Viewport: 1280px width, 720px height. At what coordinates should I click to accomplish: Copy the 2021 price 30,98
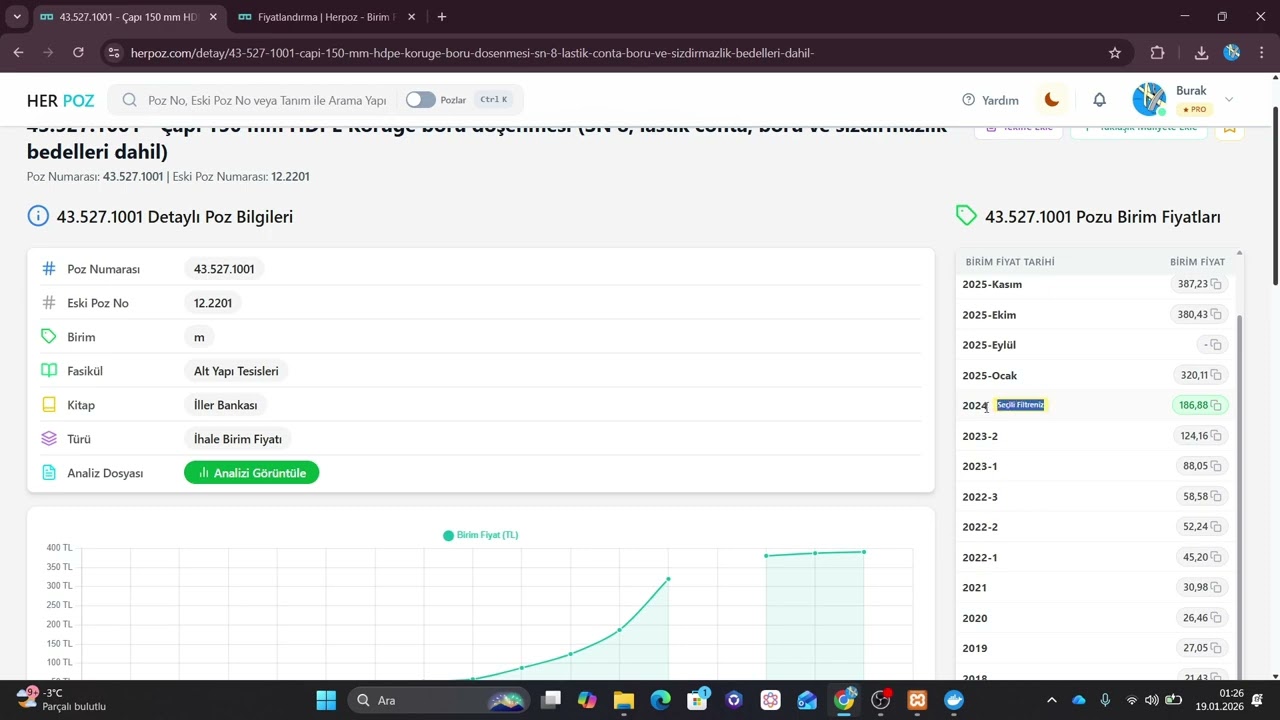(x=1216, y=587)
